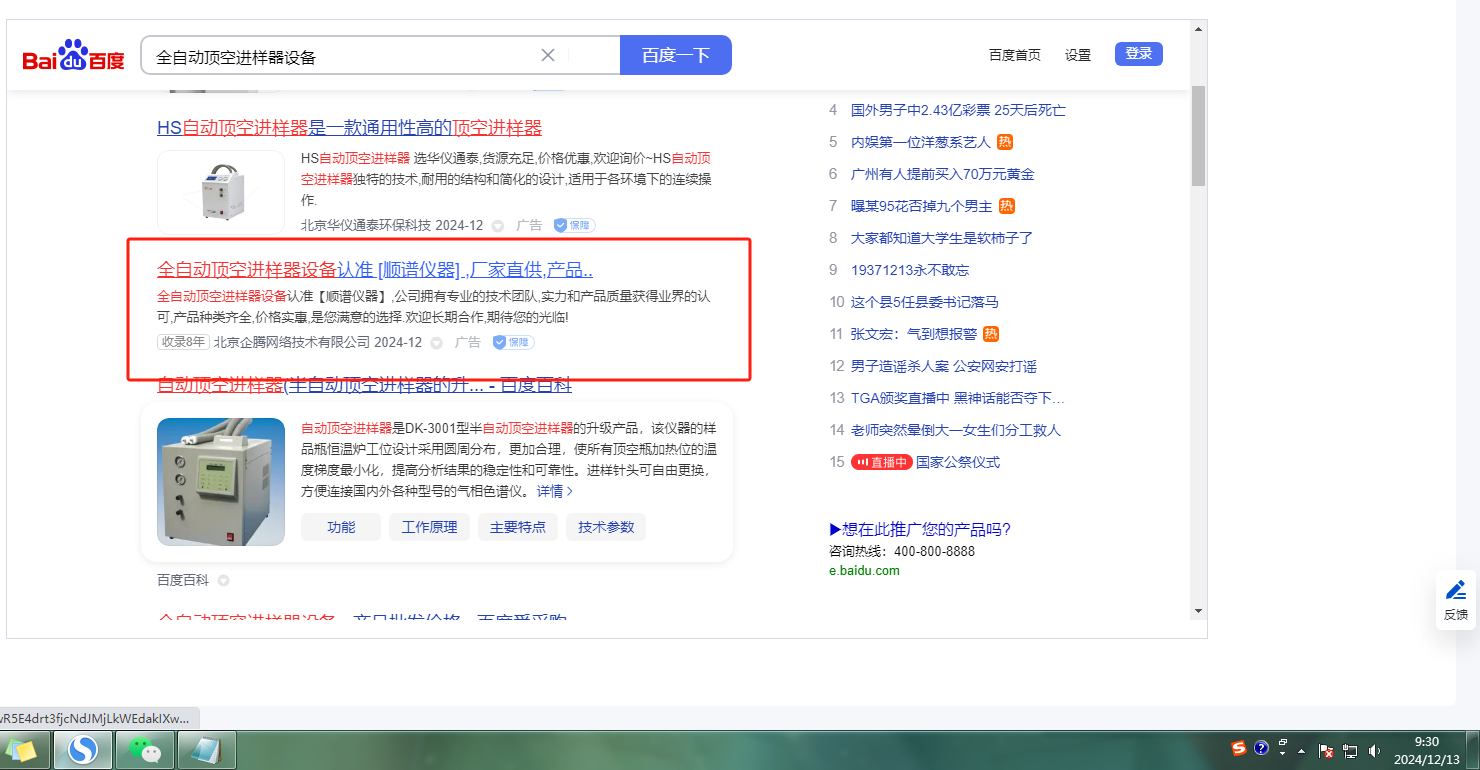
Task: Click the DK-3001 autosampler product image
Action: click(221, 481)
